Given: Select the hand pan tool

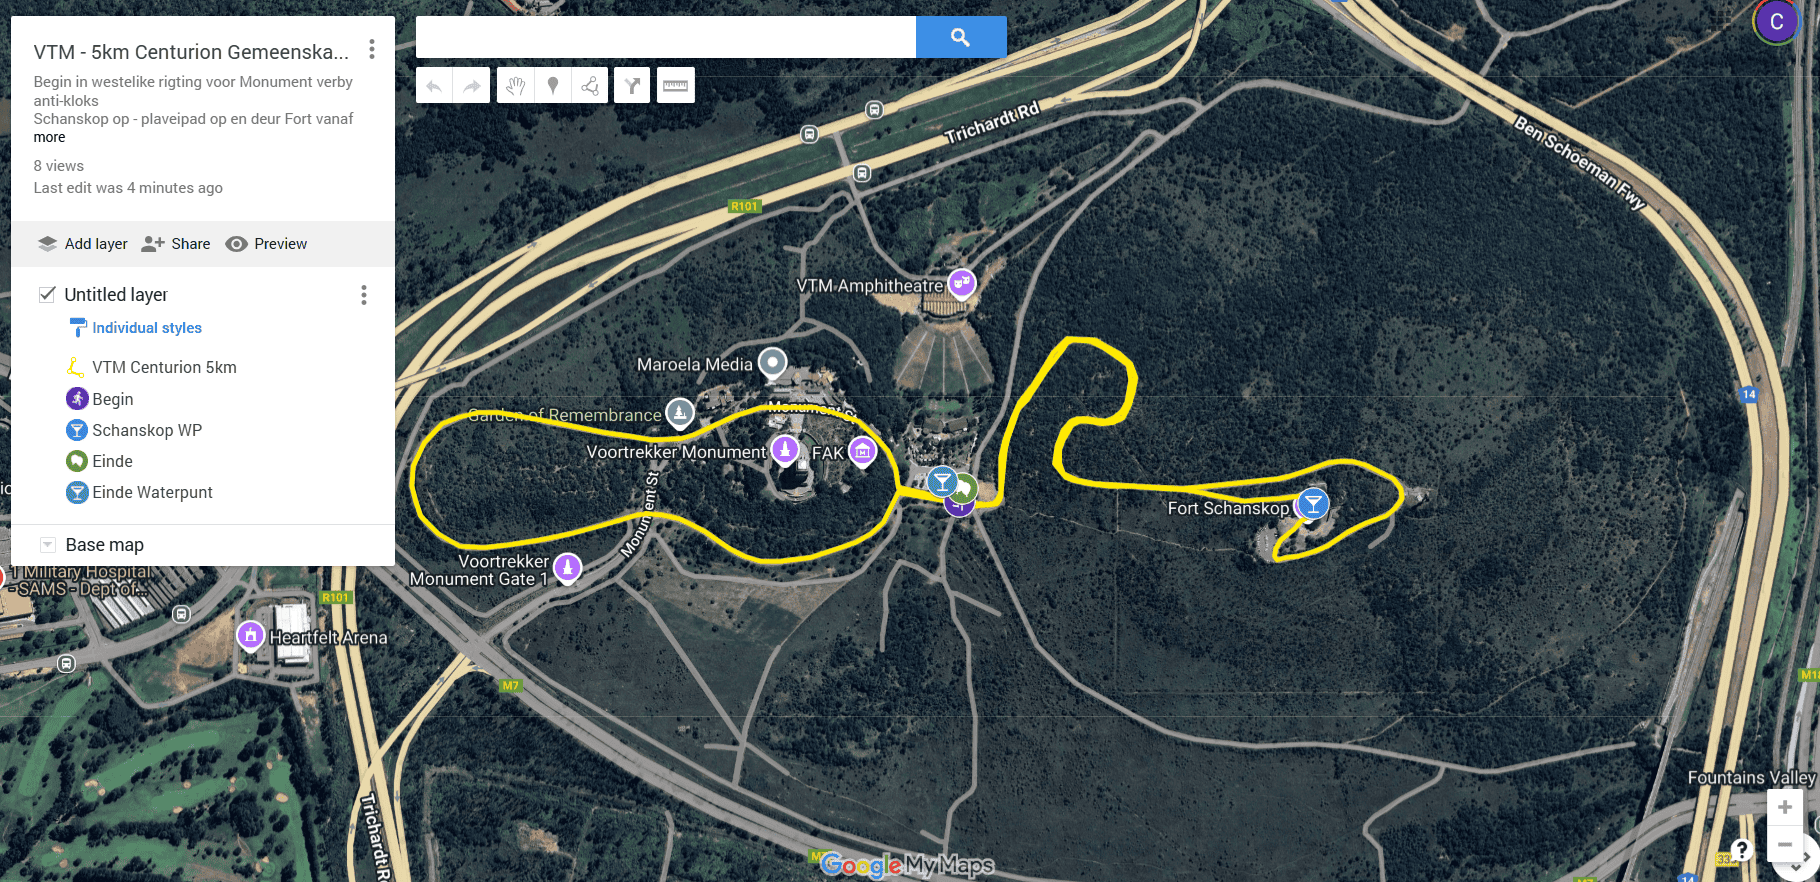Looking at the screenshot, I should tap(515, 86).
